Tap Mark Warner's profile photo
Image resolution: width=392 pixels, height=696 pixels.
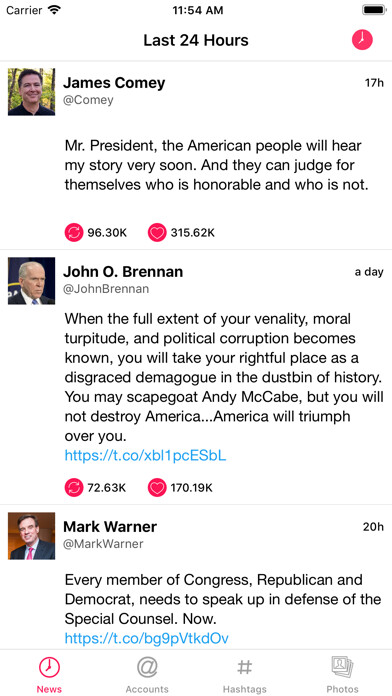tap(32, 536)
